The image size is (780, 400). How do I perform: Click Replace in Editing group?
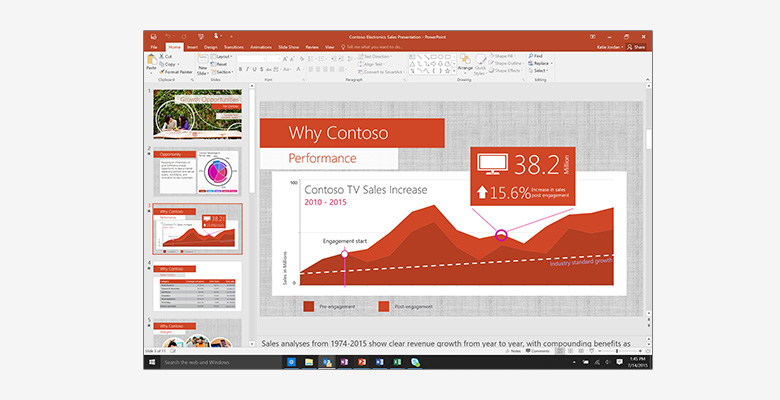tap(540, 63)
